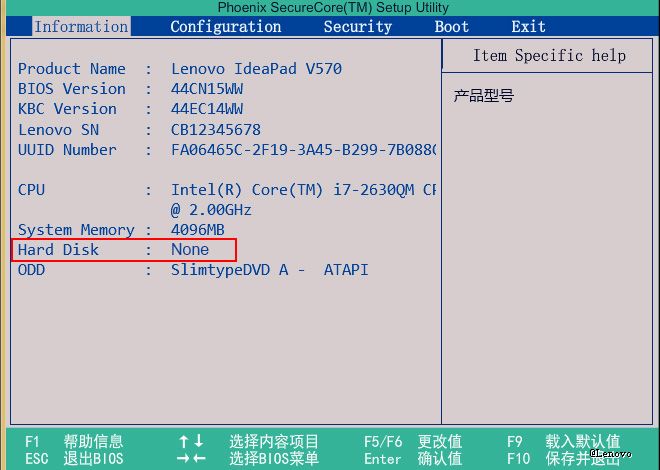The height and width of the screenshot is (470, 660).
Task: Click the left-right arrows key hint
Action: click(x=191, y=459)
